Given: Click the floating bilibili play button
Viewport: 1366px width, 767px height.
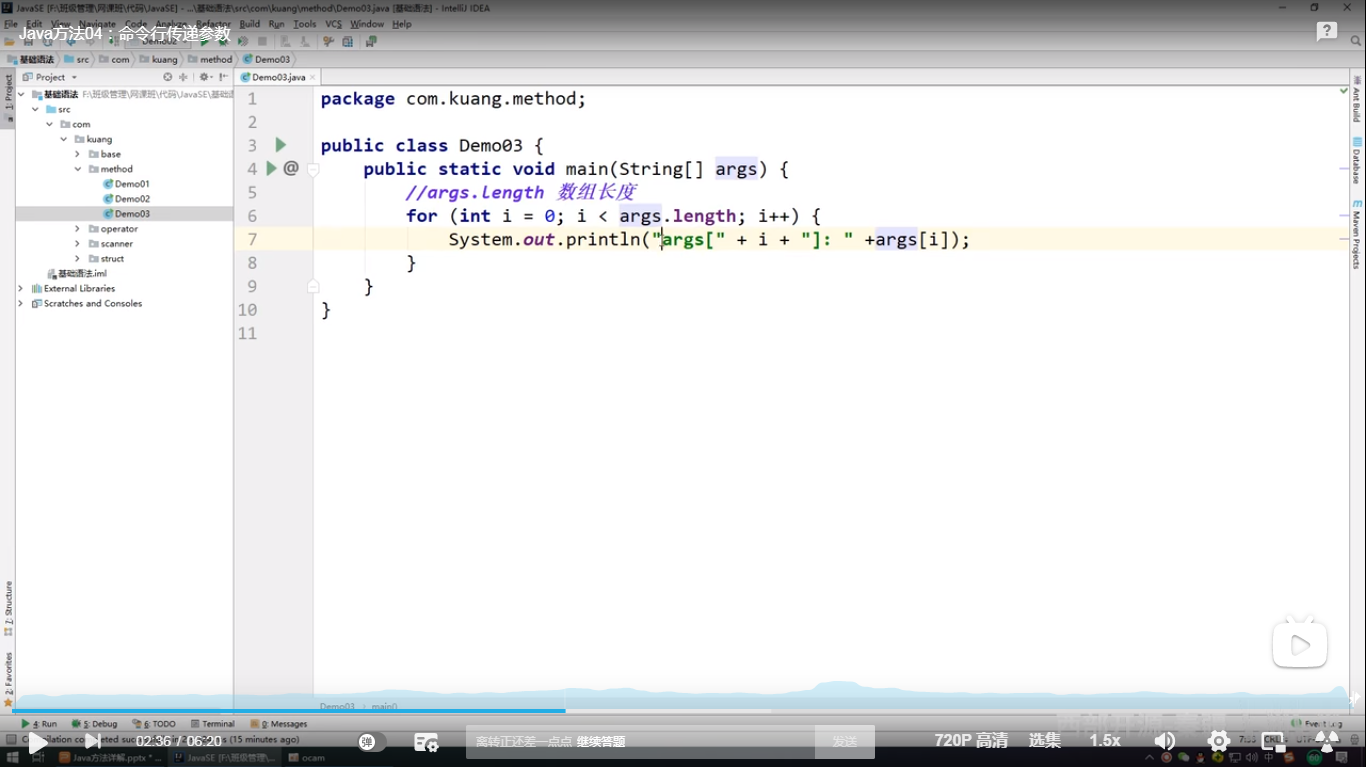Looking at the screenshot, I should click(x=1299, y=645).
